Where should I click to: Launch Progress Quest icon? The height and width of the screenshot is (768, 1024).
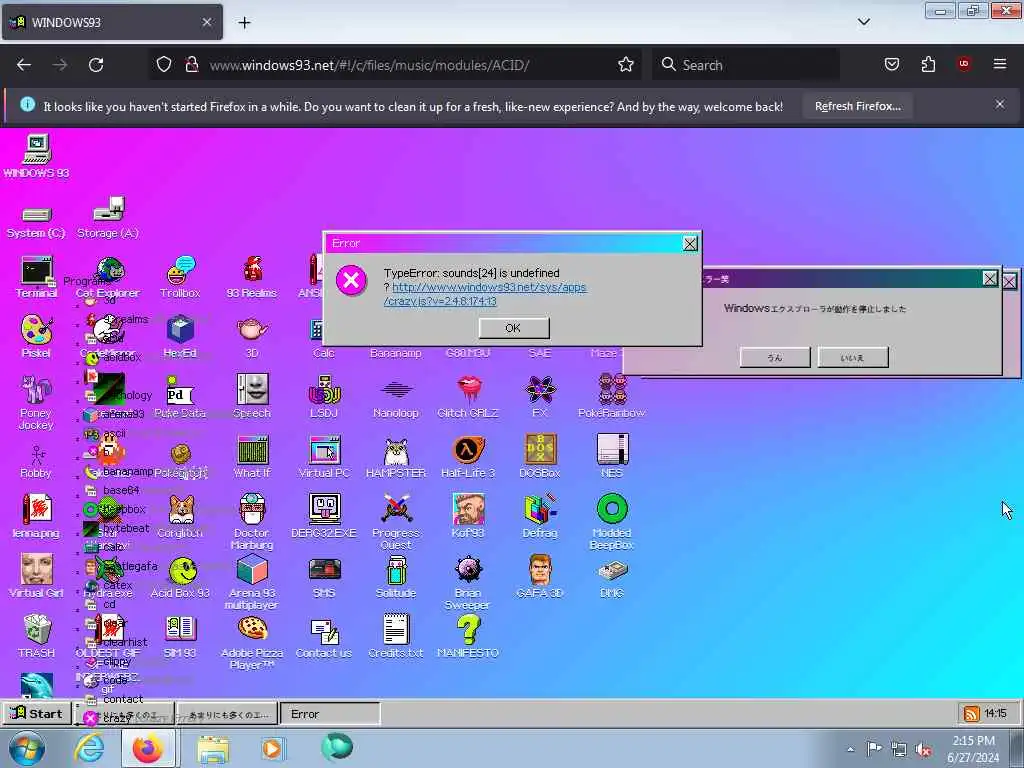pos(396,509)
